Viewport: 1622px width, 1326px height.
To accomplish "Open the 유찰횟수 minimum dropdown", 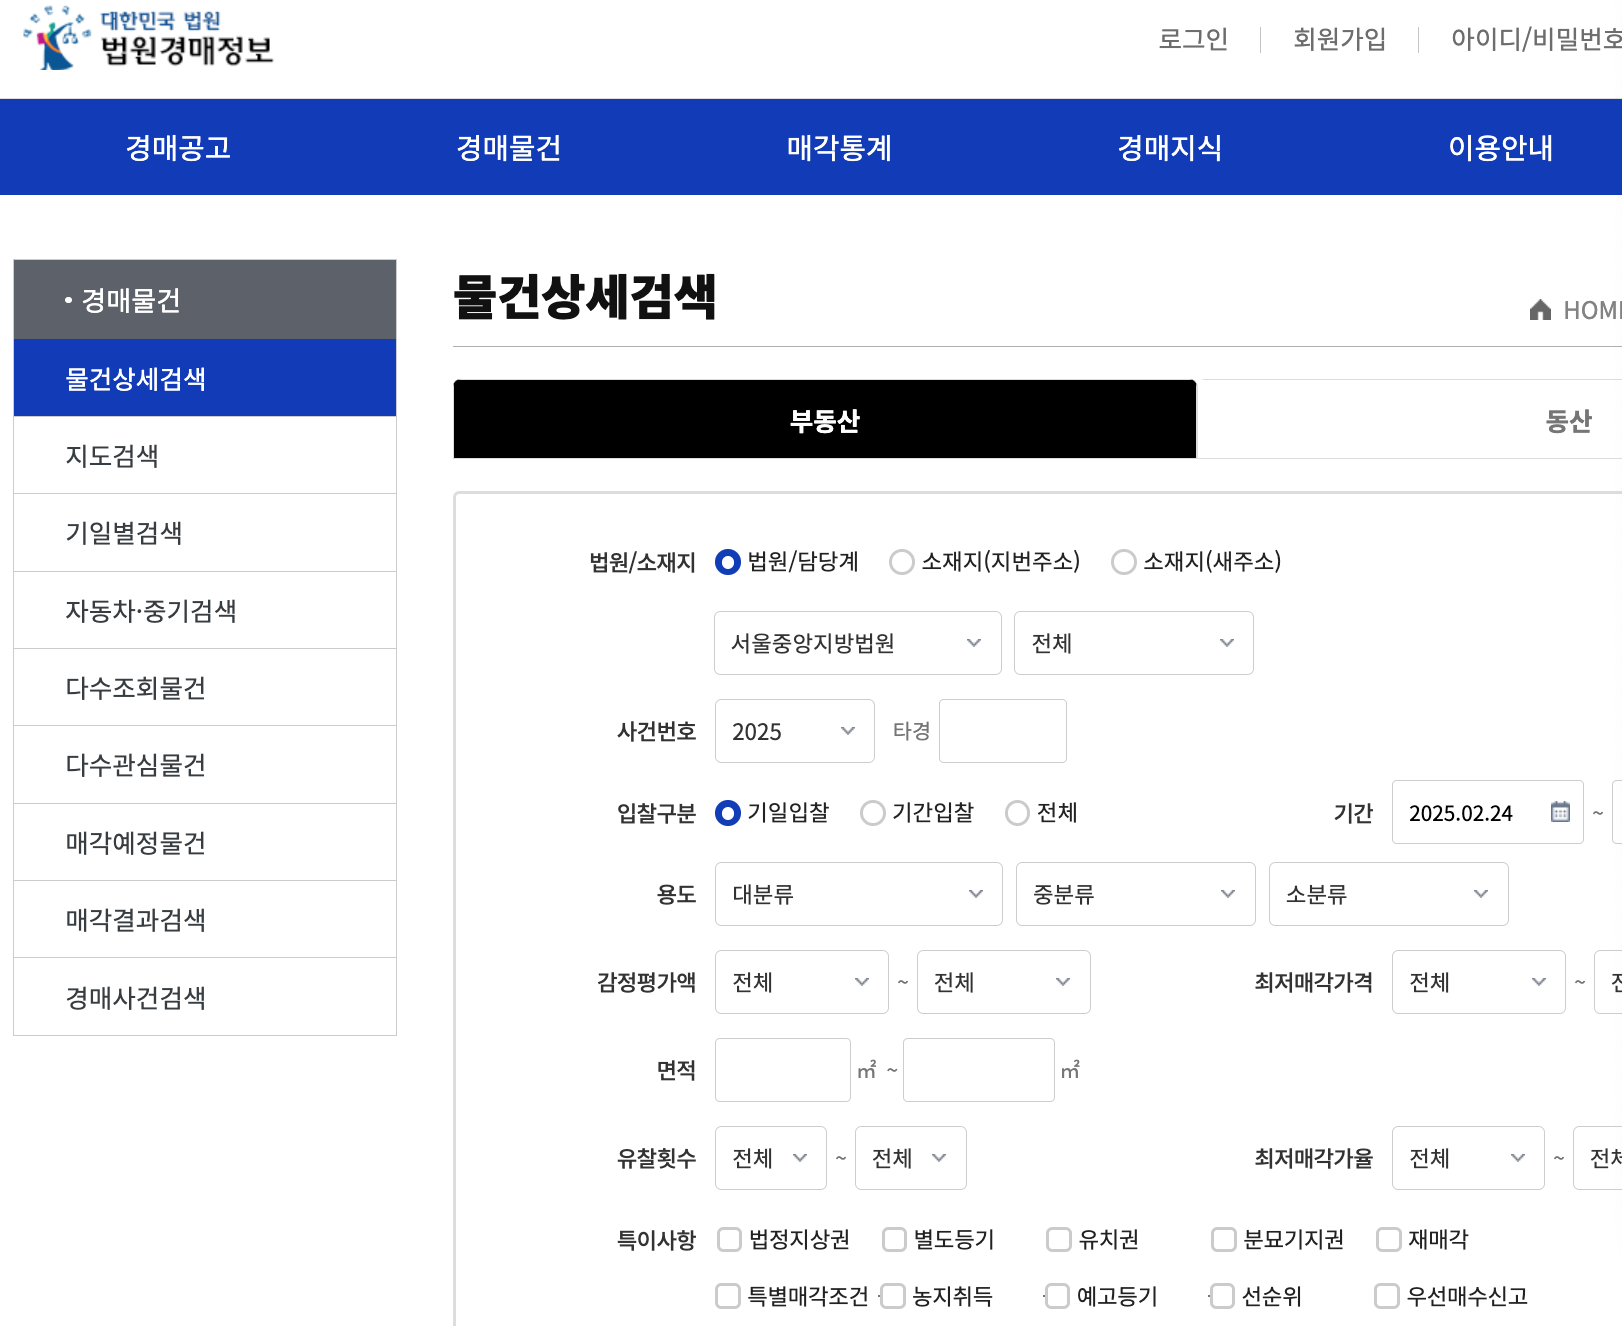I will 770,1158.
